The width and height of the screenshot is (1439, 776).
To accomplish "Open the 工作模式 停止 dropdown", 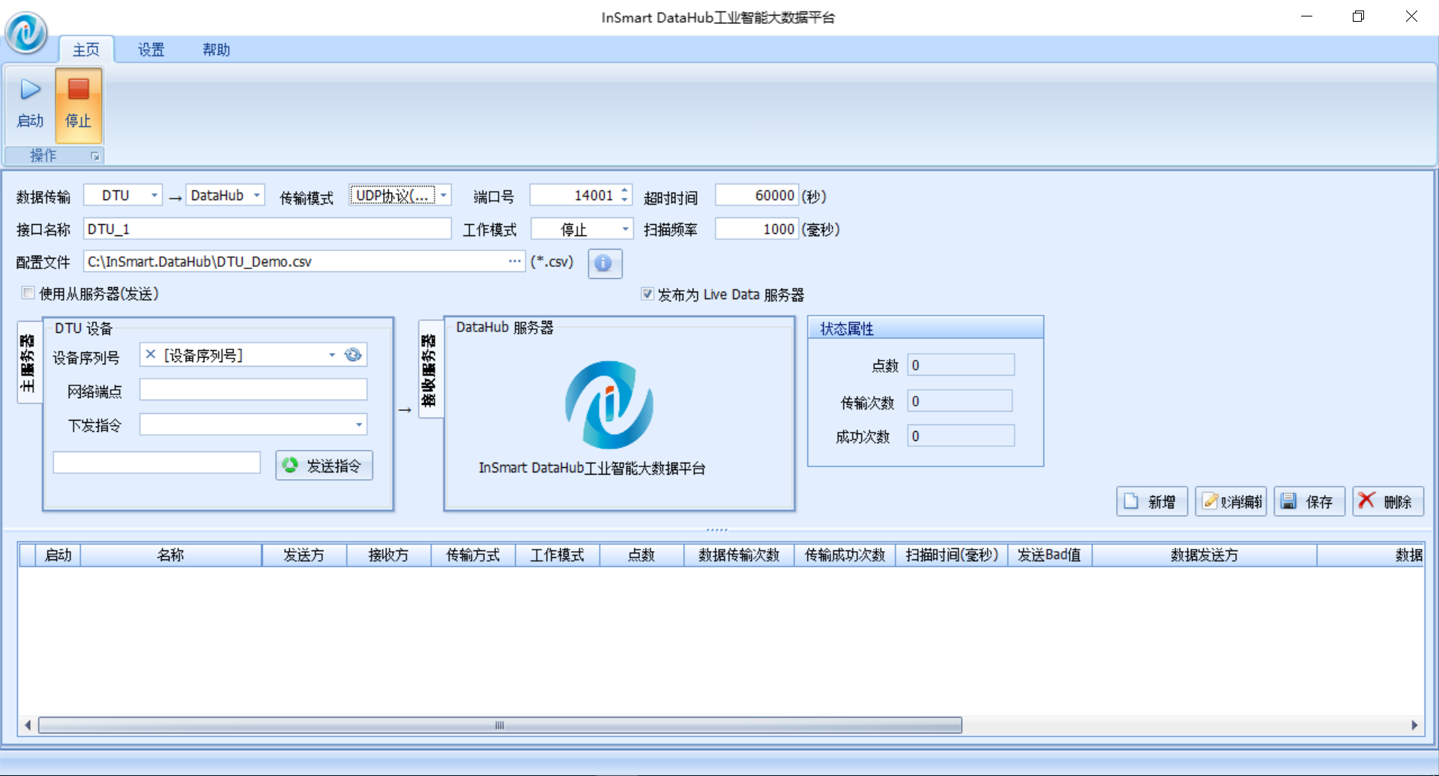I will [x=625, y=229].
